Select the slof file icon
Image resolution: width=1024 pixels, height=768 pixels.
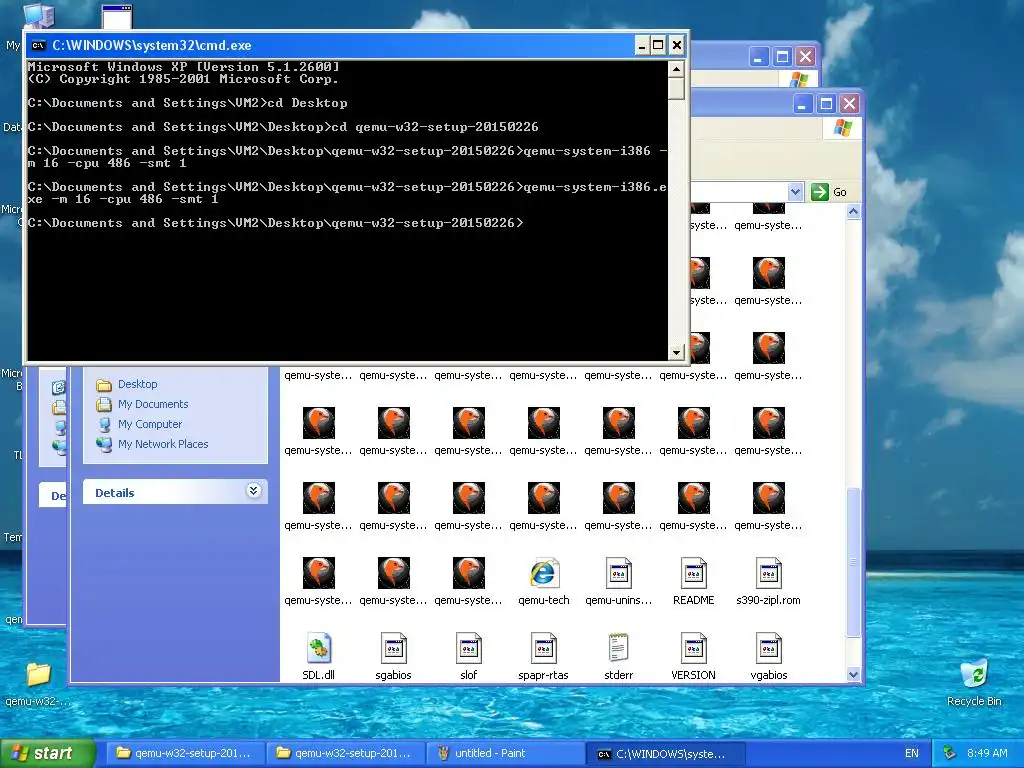coord(468,648)
